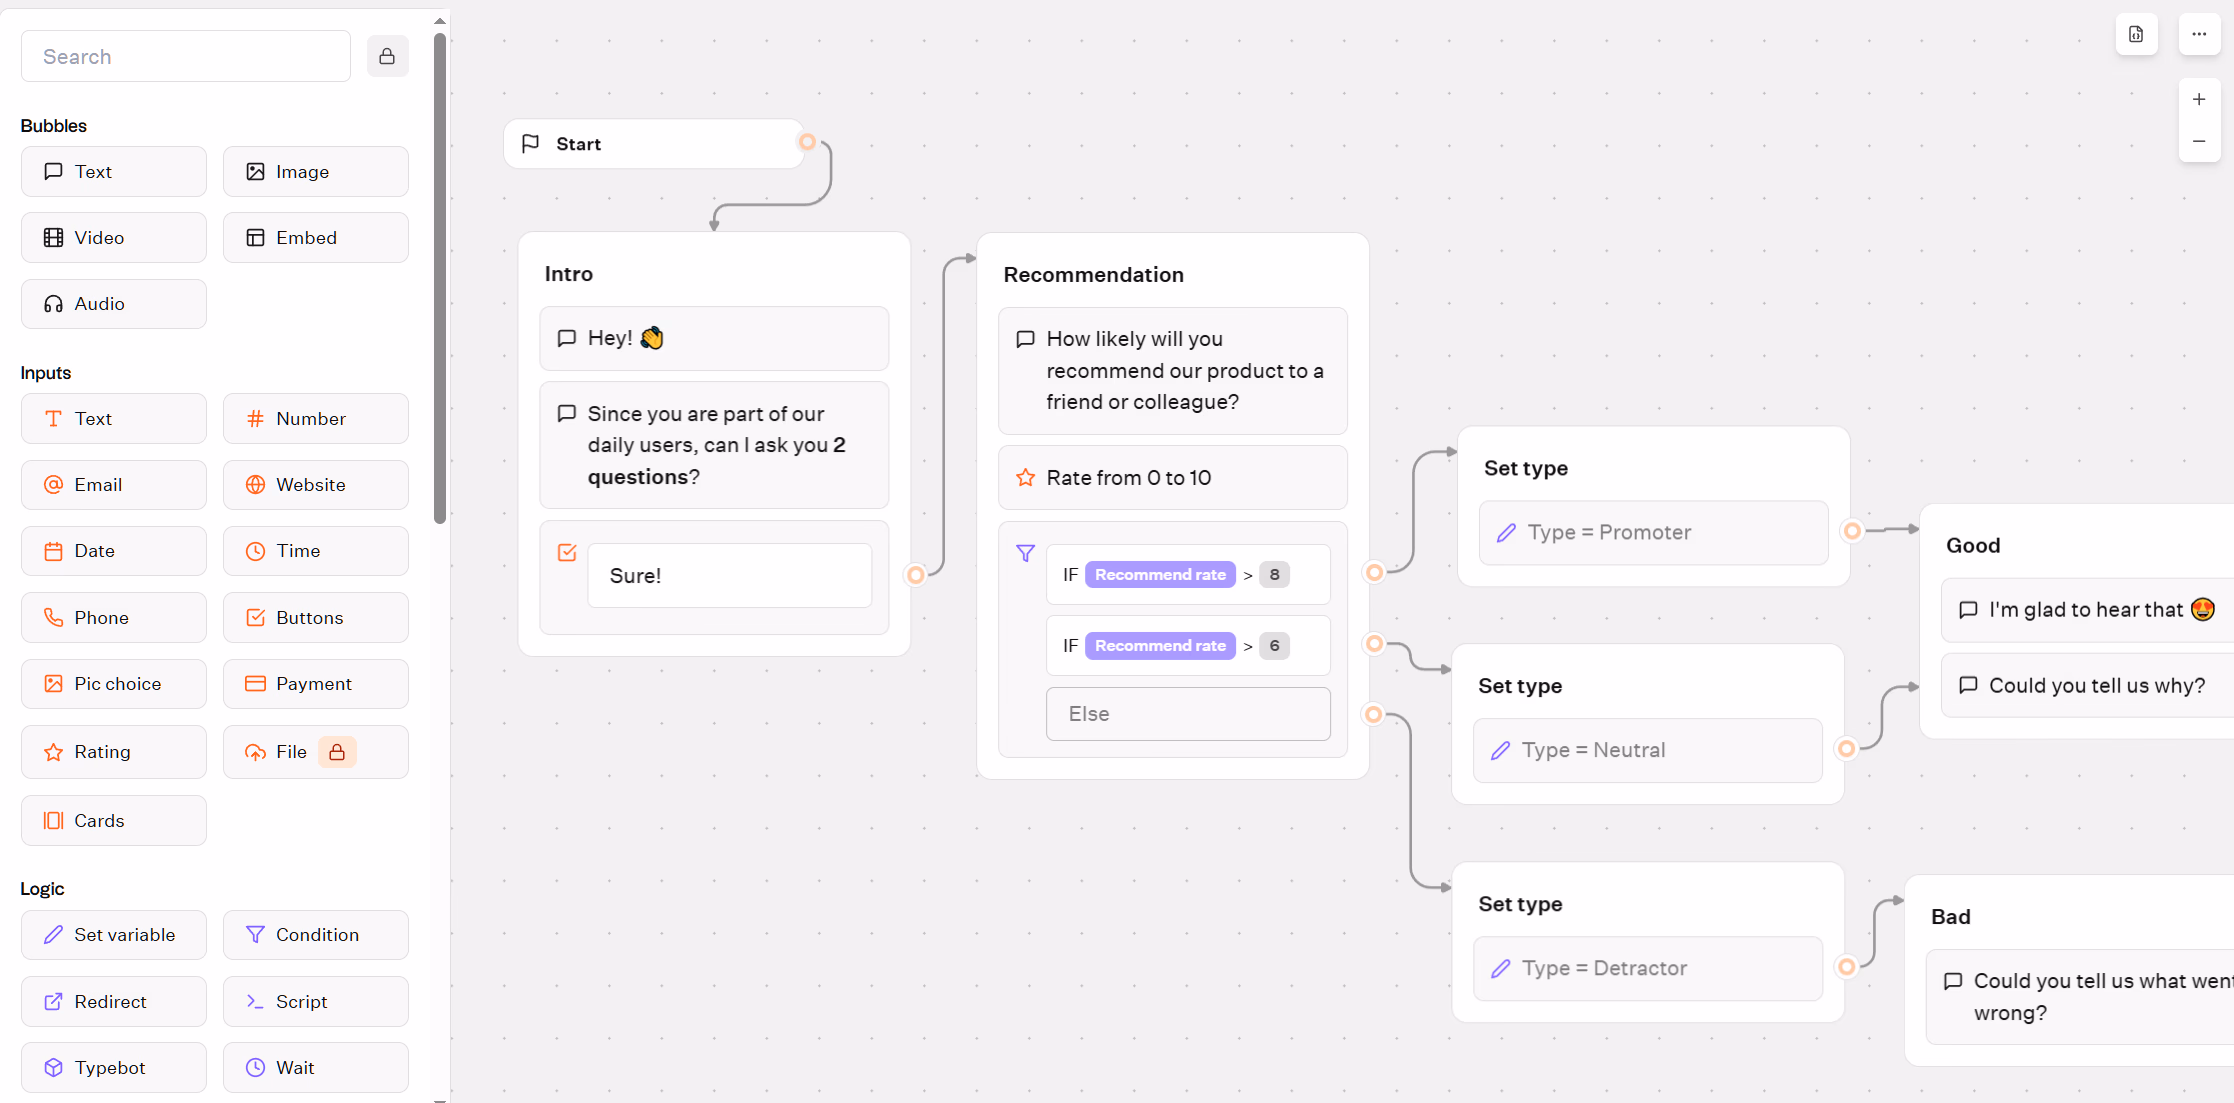Open the three-dots more options menu
Screen dimensions: 2234x1103
pos(2199,34)
